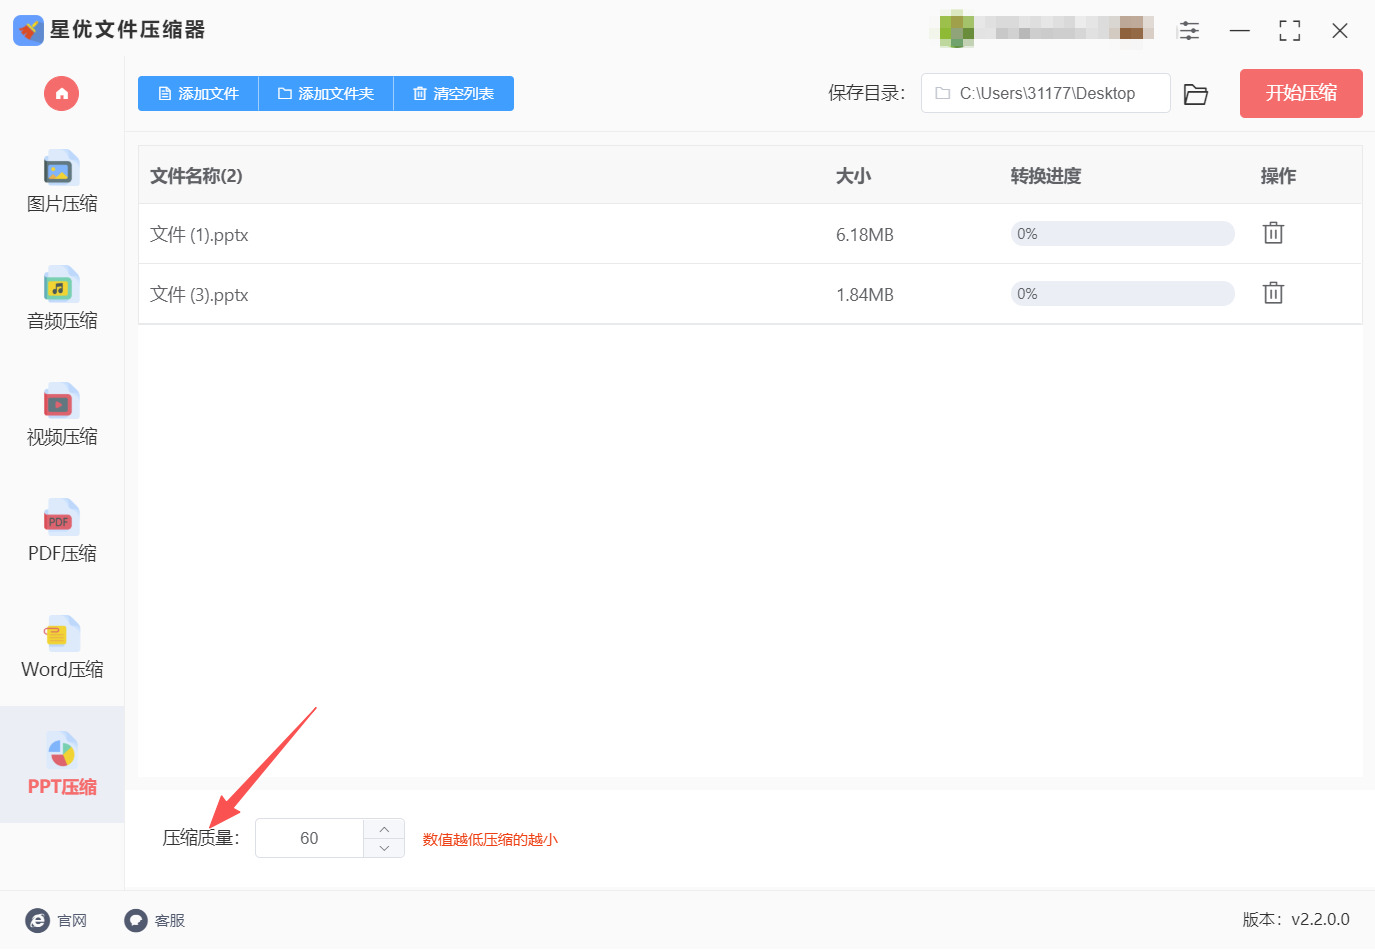Click the 压缩质量 value input field
This screenshot has height=950, width=1375.
(x=309, y=838)
